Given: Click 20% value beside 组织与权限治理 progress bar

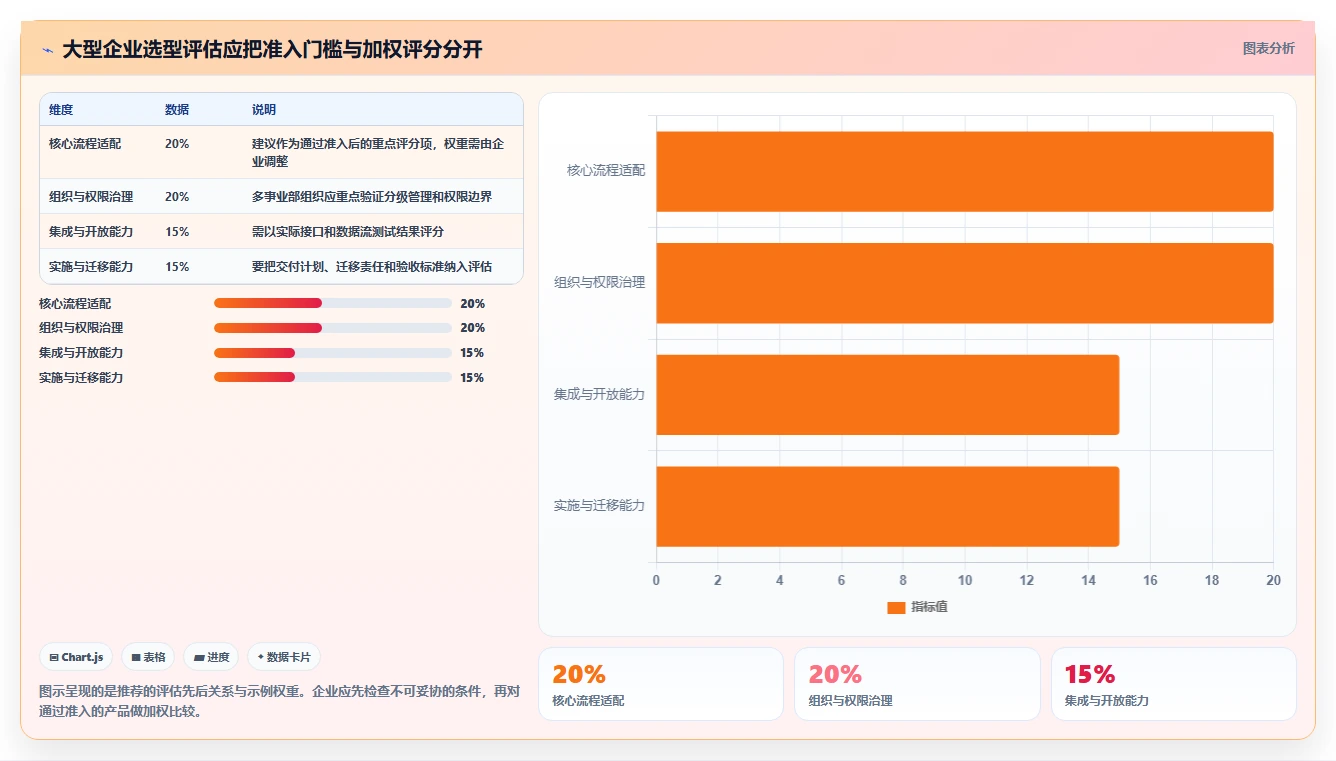Looking at the screenshot, I should click(472, 328).
